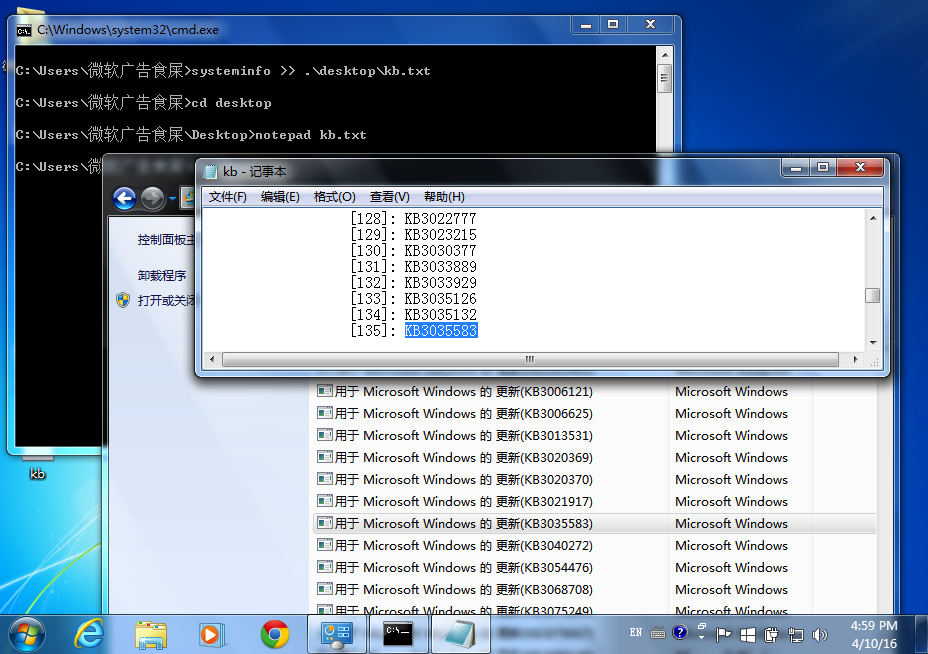Click the cmd window scrollbar thumb
928x654 pixels.
[x=665, y=78]
